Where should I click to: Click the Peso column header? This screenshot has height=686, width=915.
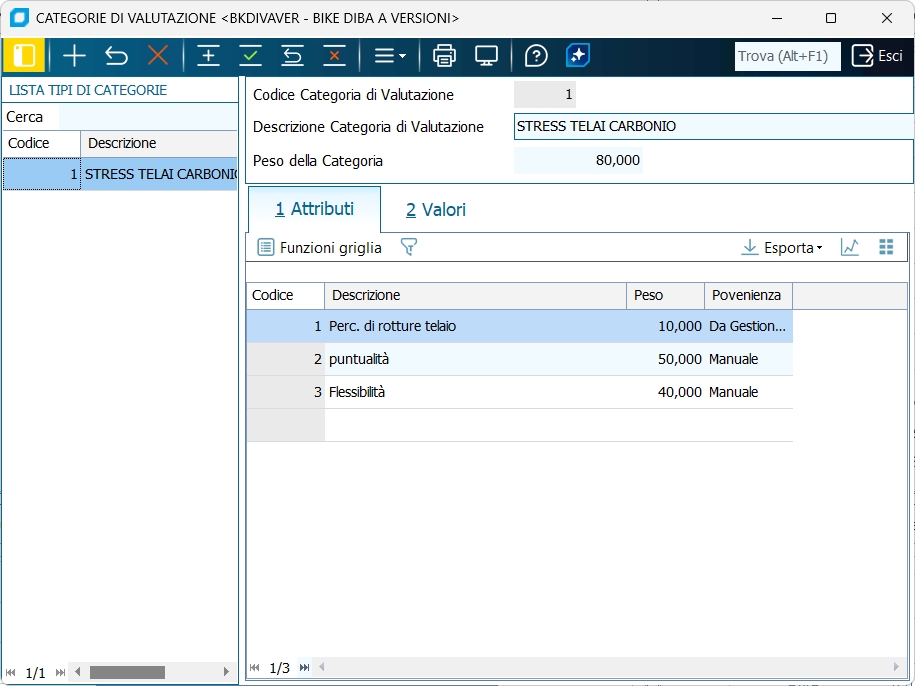(665, 295)
